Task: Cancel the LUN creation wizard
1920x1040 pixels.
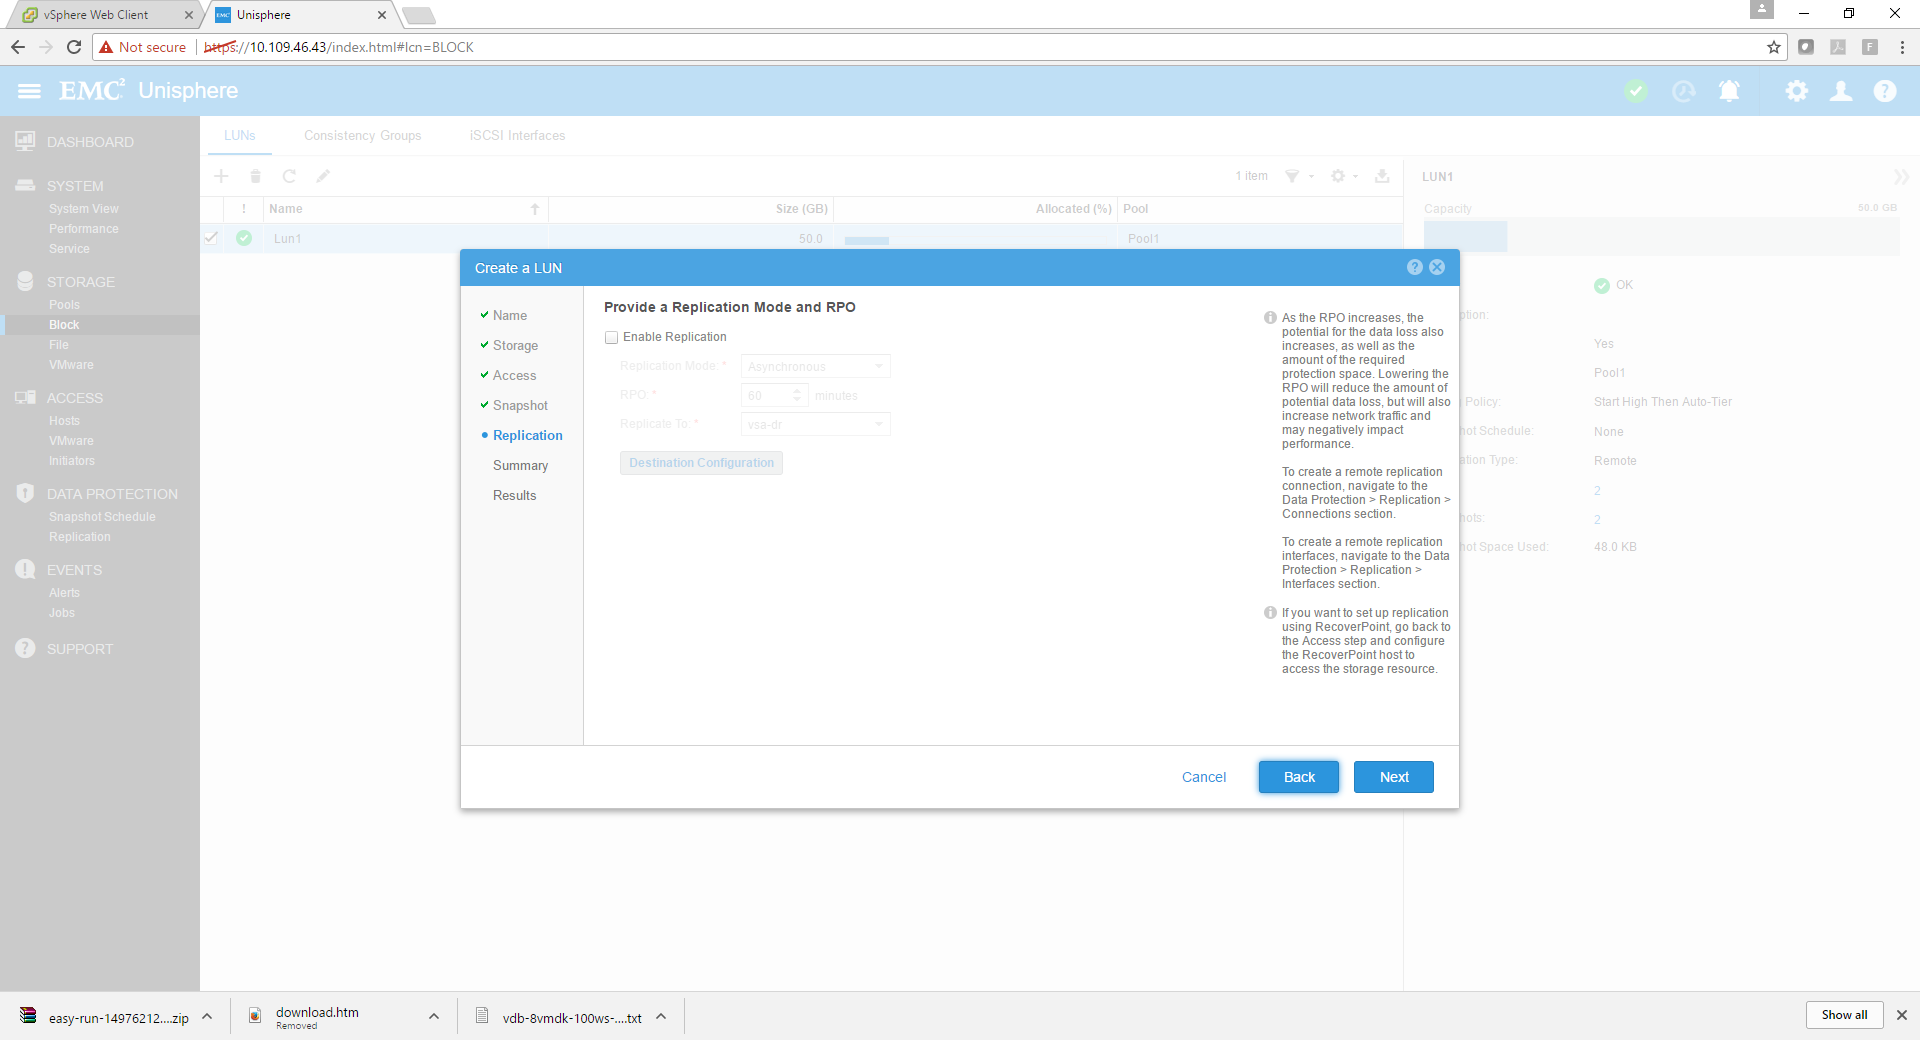Action: [x=1203, y=777]
